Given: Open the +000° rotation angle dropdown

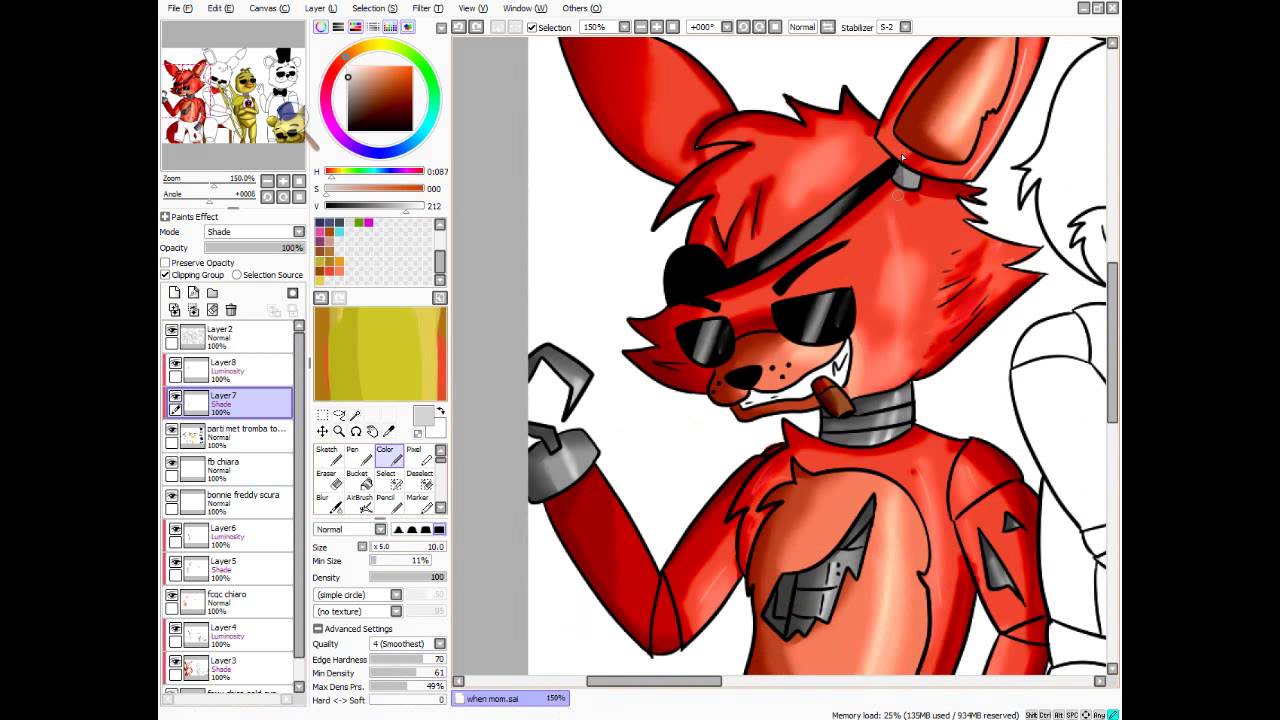Looking at the screenshot, I should coord(709,27).
